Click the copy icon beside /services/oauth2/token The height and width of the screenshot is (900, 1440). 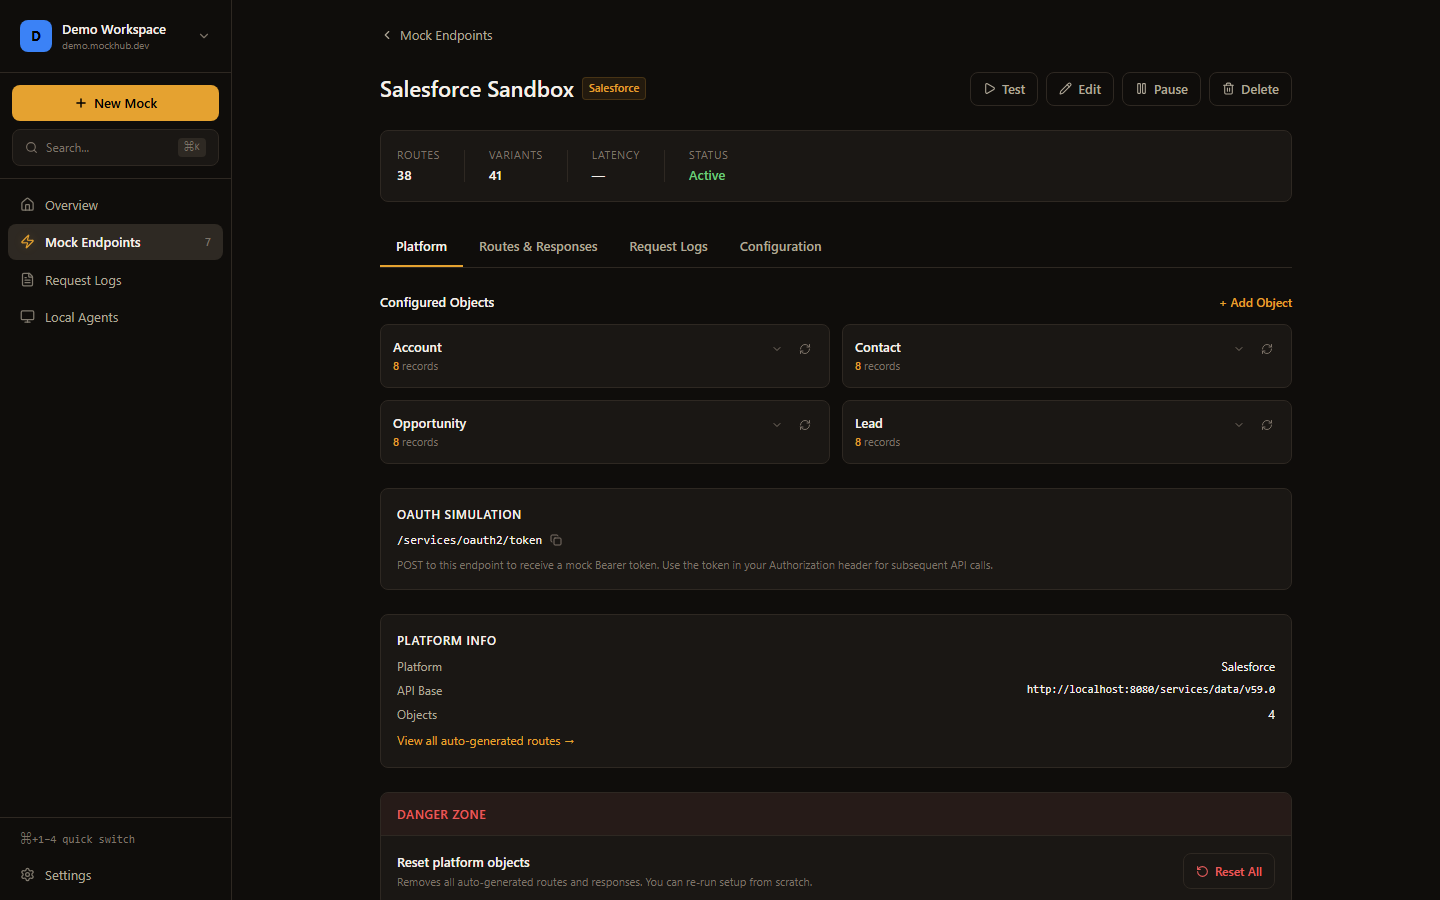pos(556,541)
